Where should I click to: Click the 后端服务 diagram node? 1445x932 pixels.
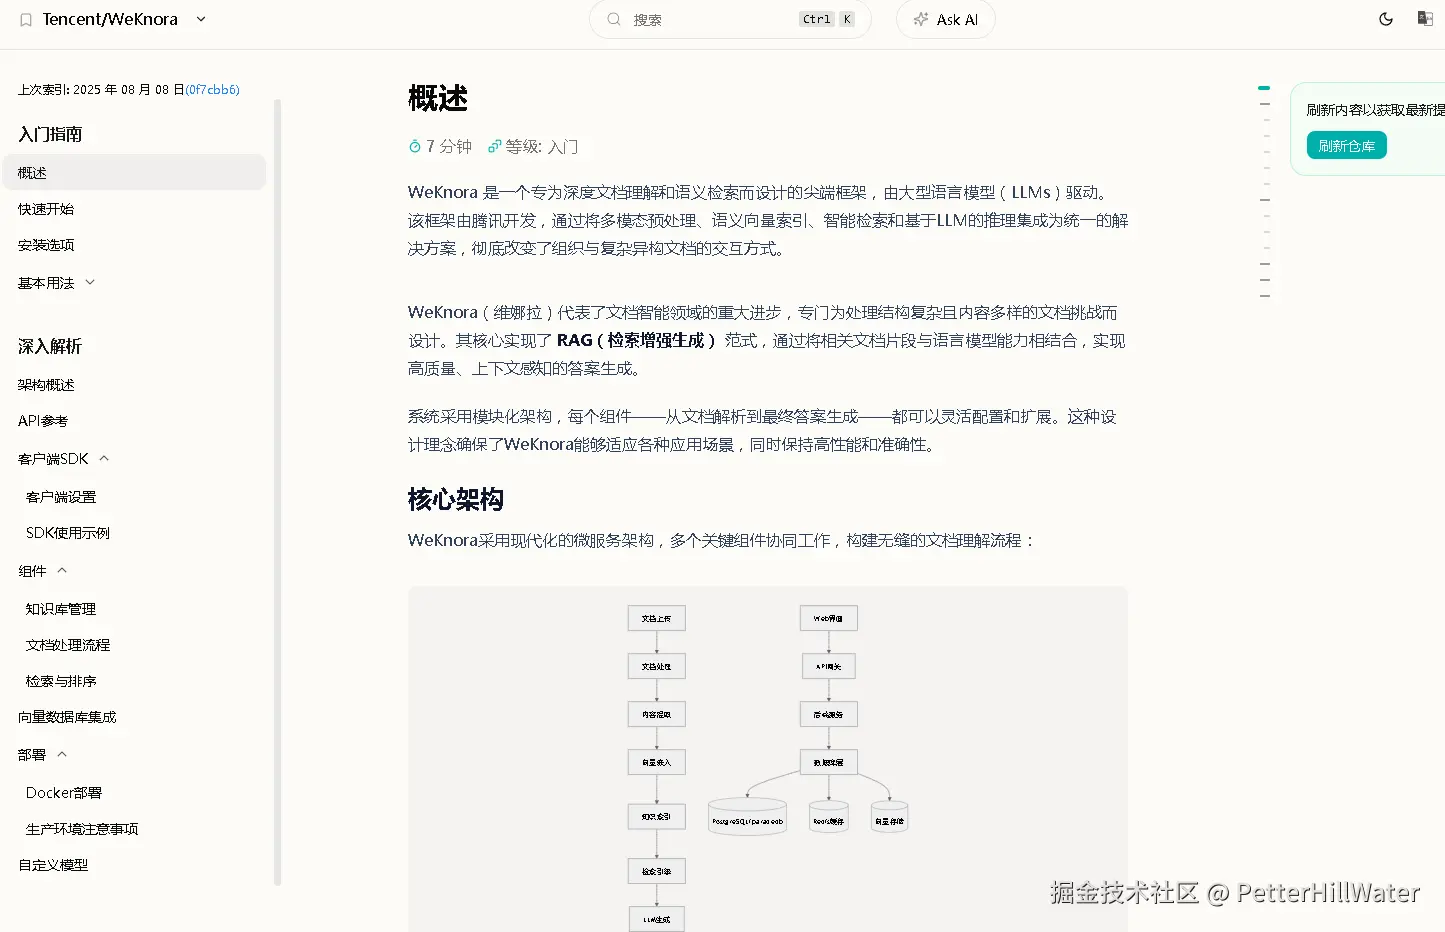[x=829, y=714]
